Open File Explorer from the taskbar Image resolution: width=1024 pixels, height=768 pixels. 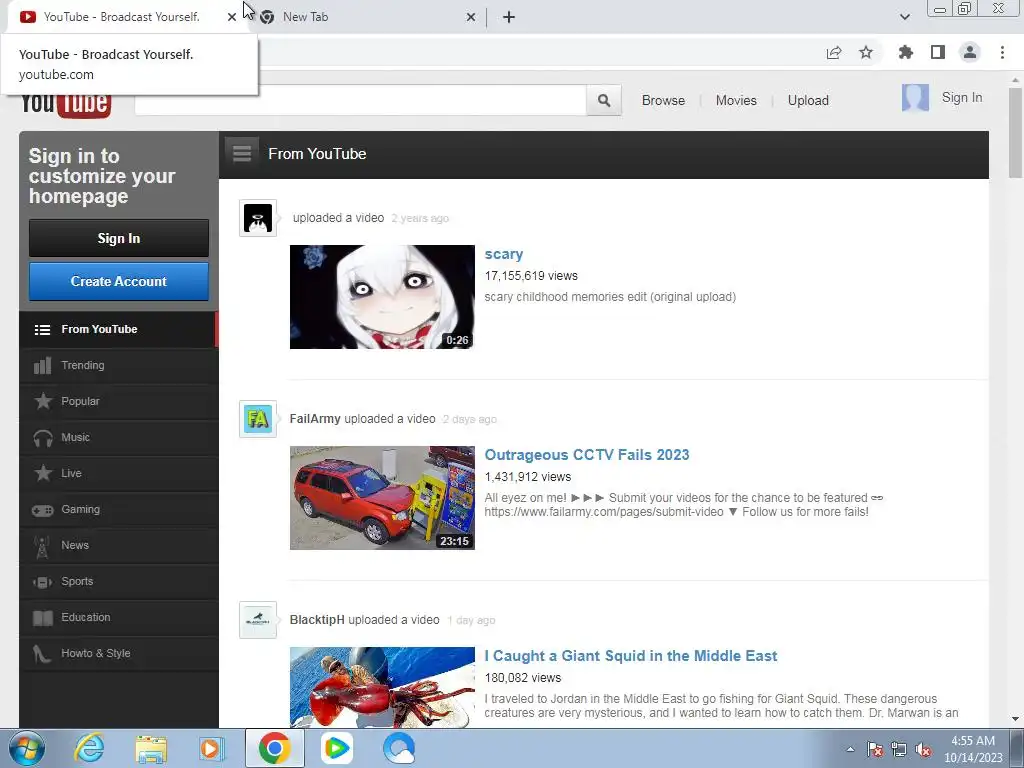pos(151,748)
